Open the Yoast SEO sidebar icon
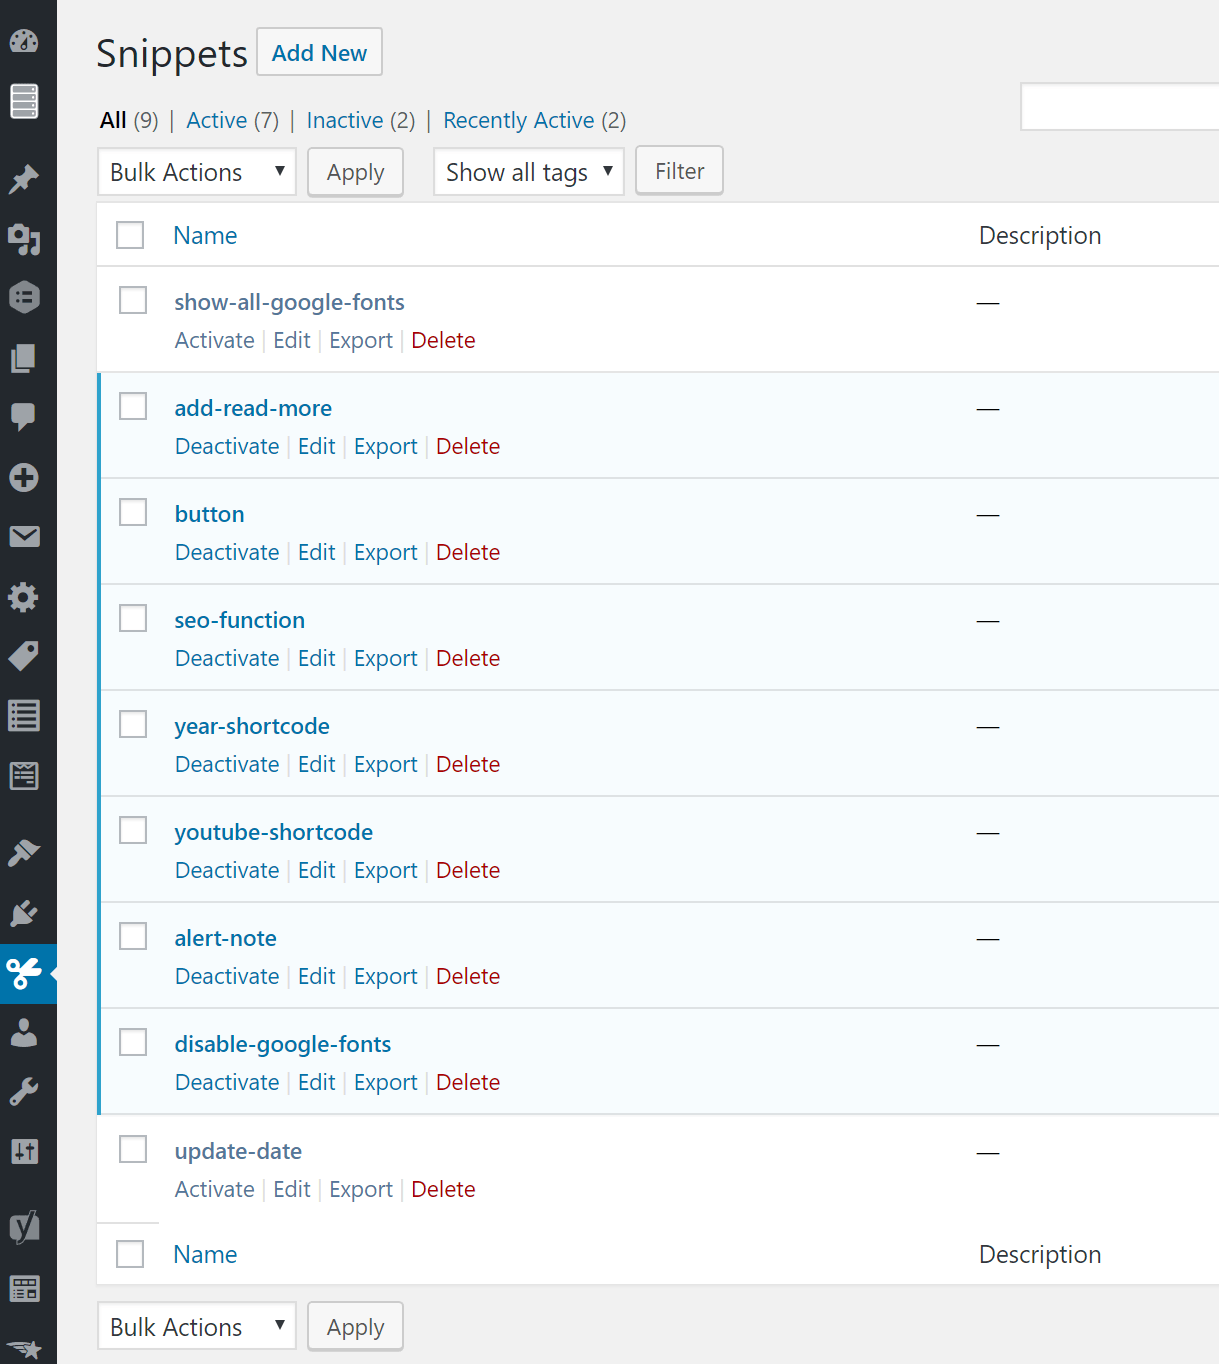 pyautogui.click(x=25, y=1226)
